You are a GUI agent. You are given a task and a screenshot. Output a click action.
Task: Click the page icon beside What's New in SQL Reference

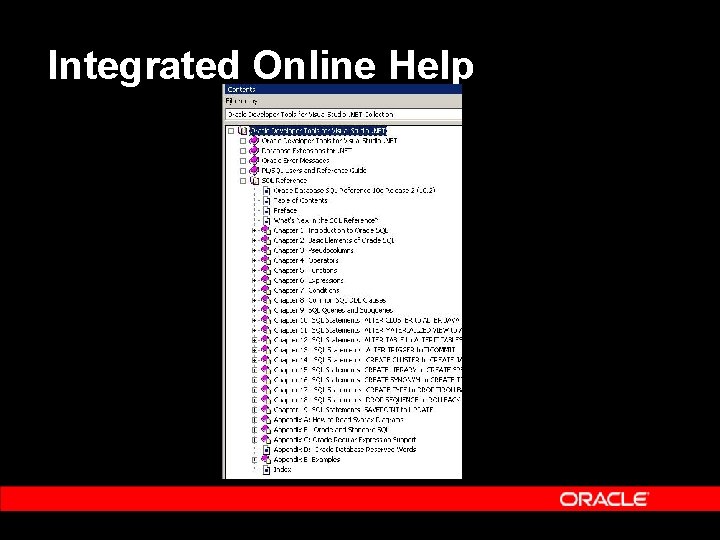coord(266,221)
